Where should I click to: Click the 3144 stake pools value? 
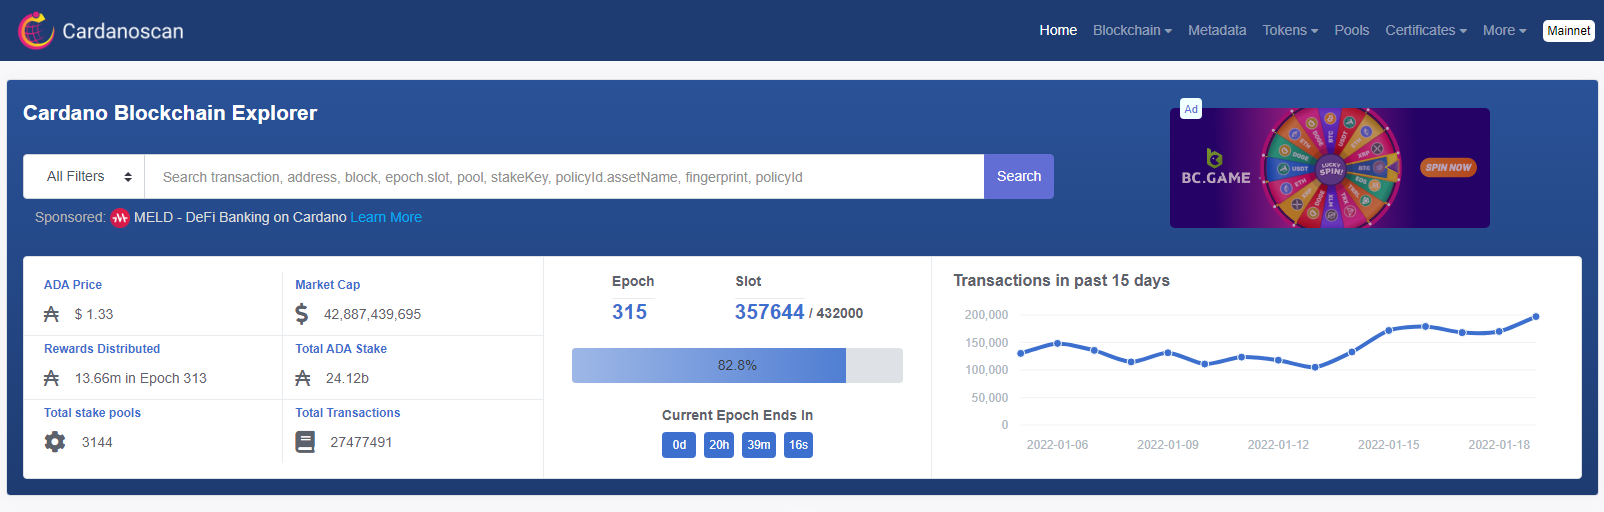[x=97, y=442]
